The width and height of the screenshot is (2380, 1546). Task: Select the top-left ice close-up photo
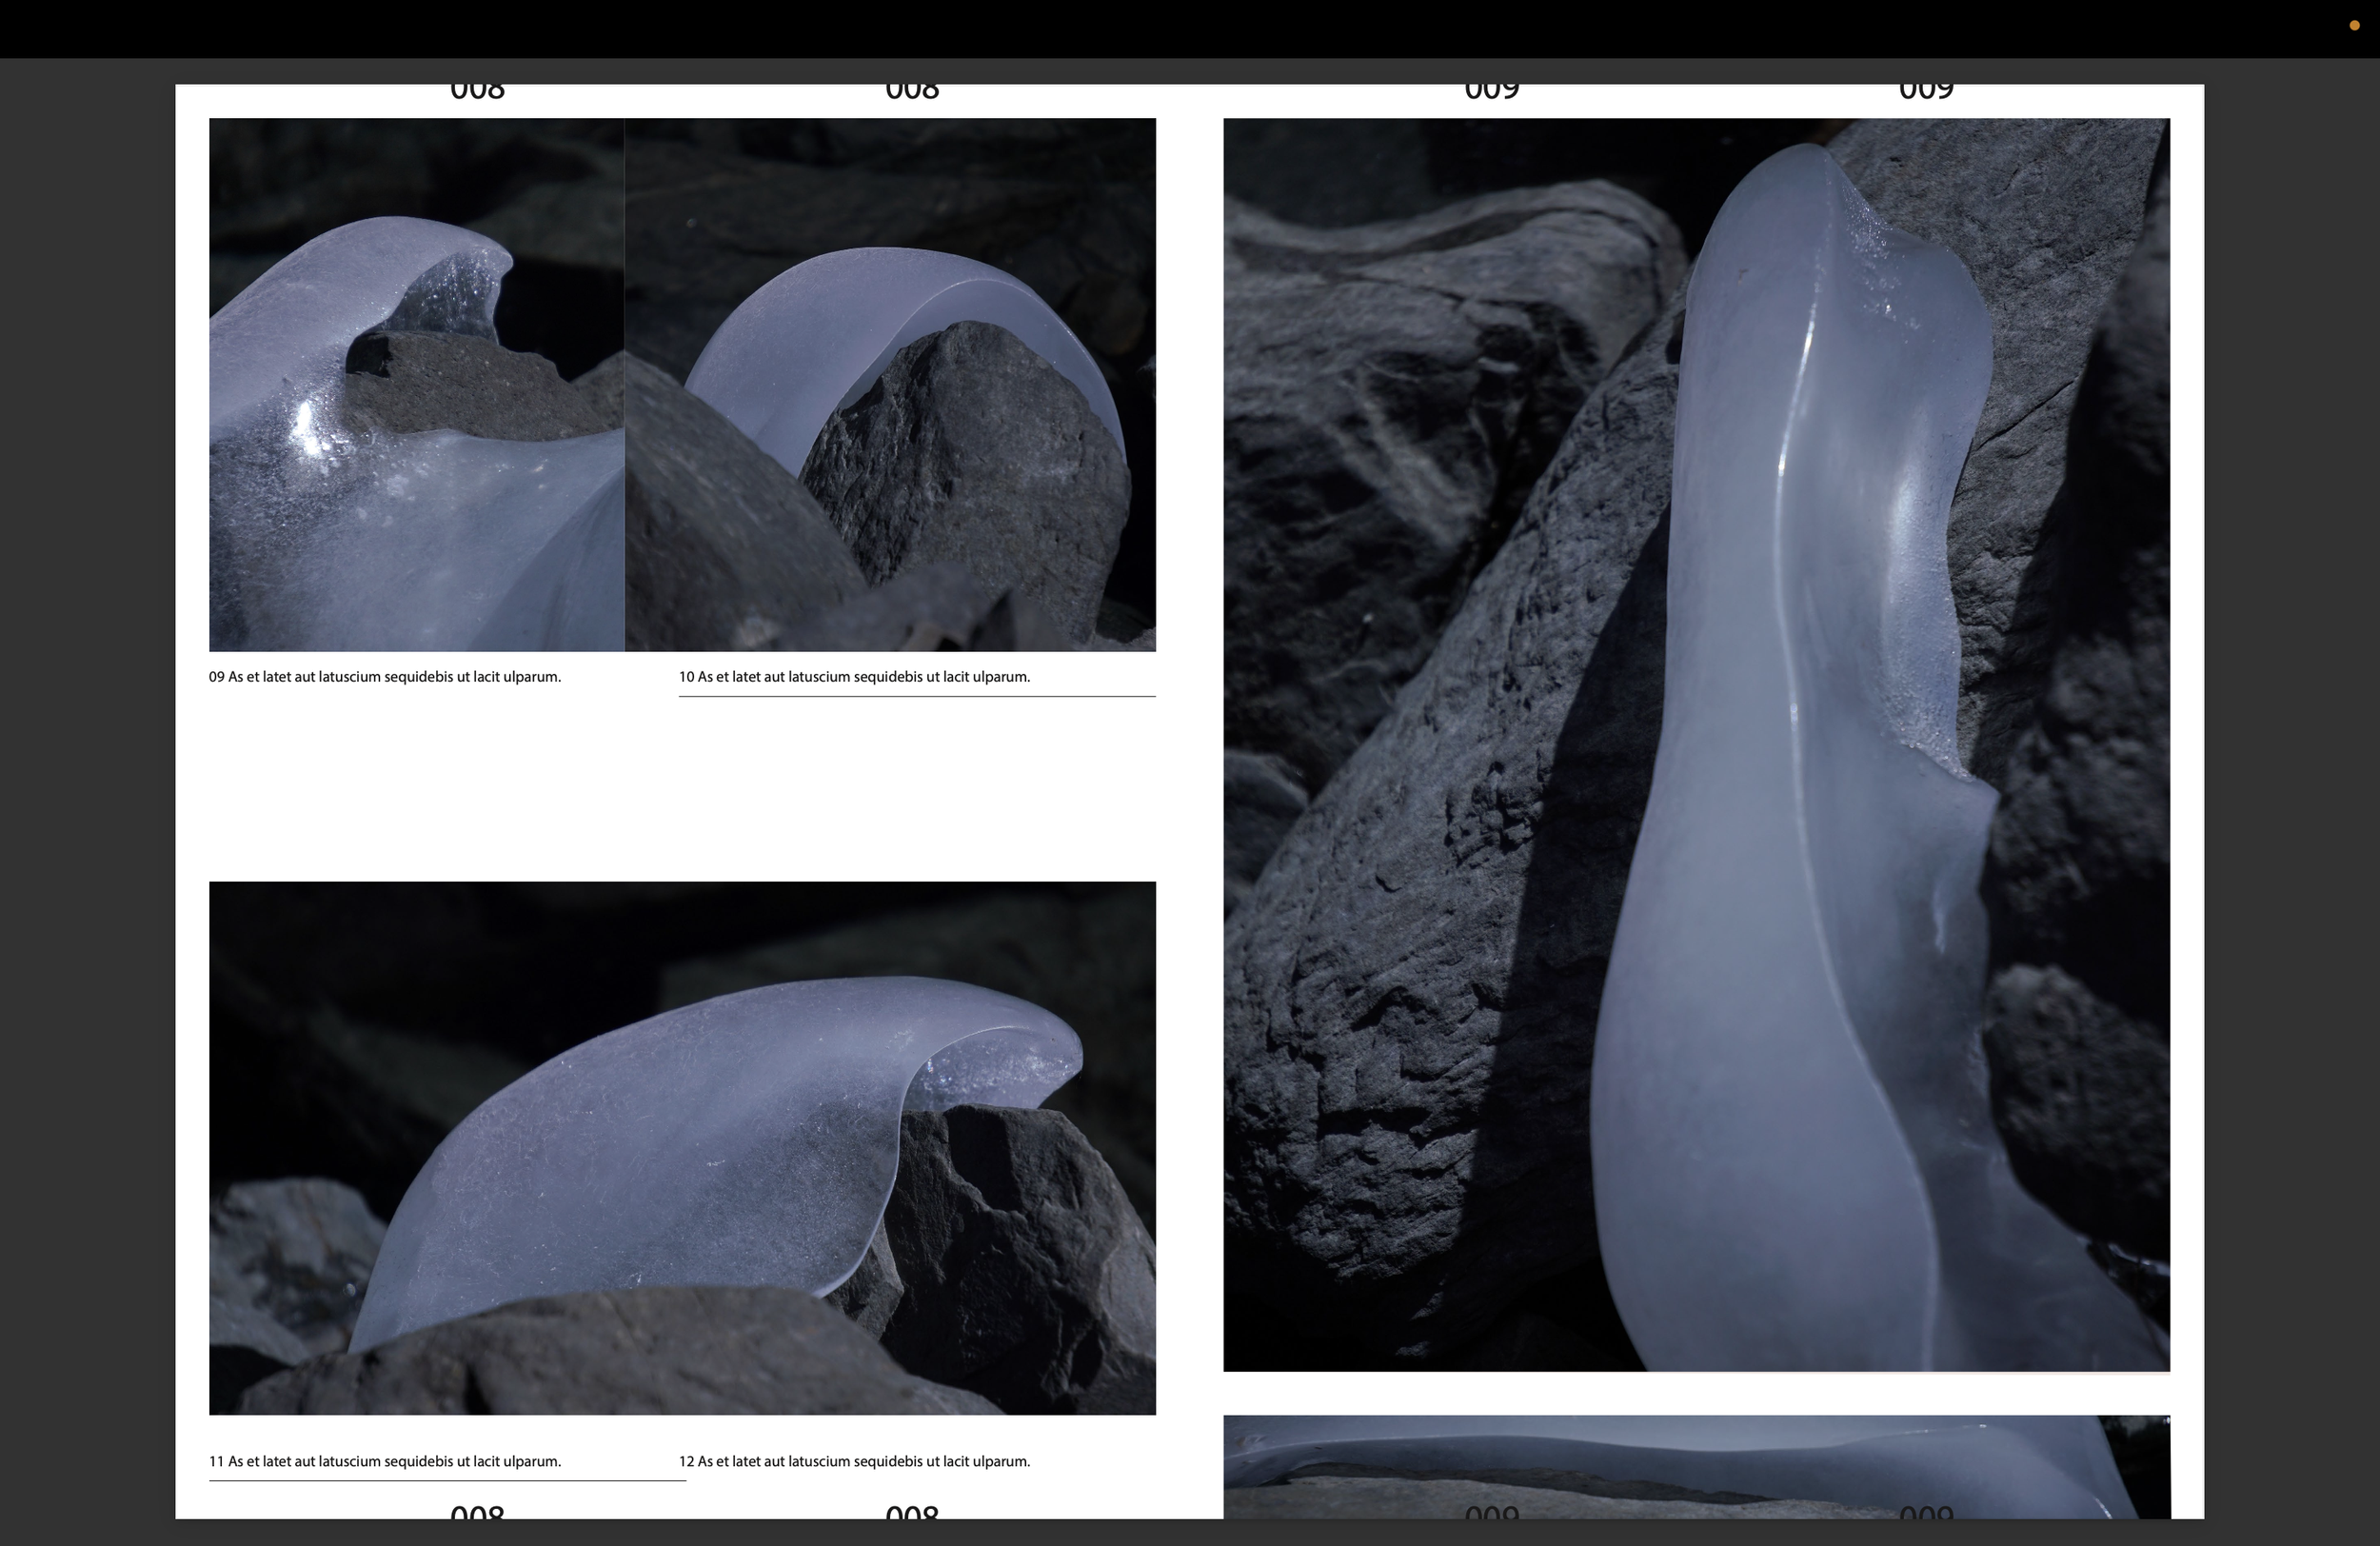click(416, 385)
